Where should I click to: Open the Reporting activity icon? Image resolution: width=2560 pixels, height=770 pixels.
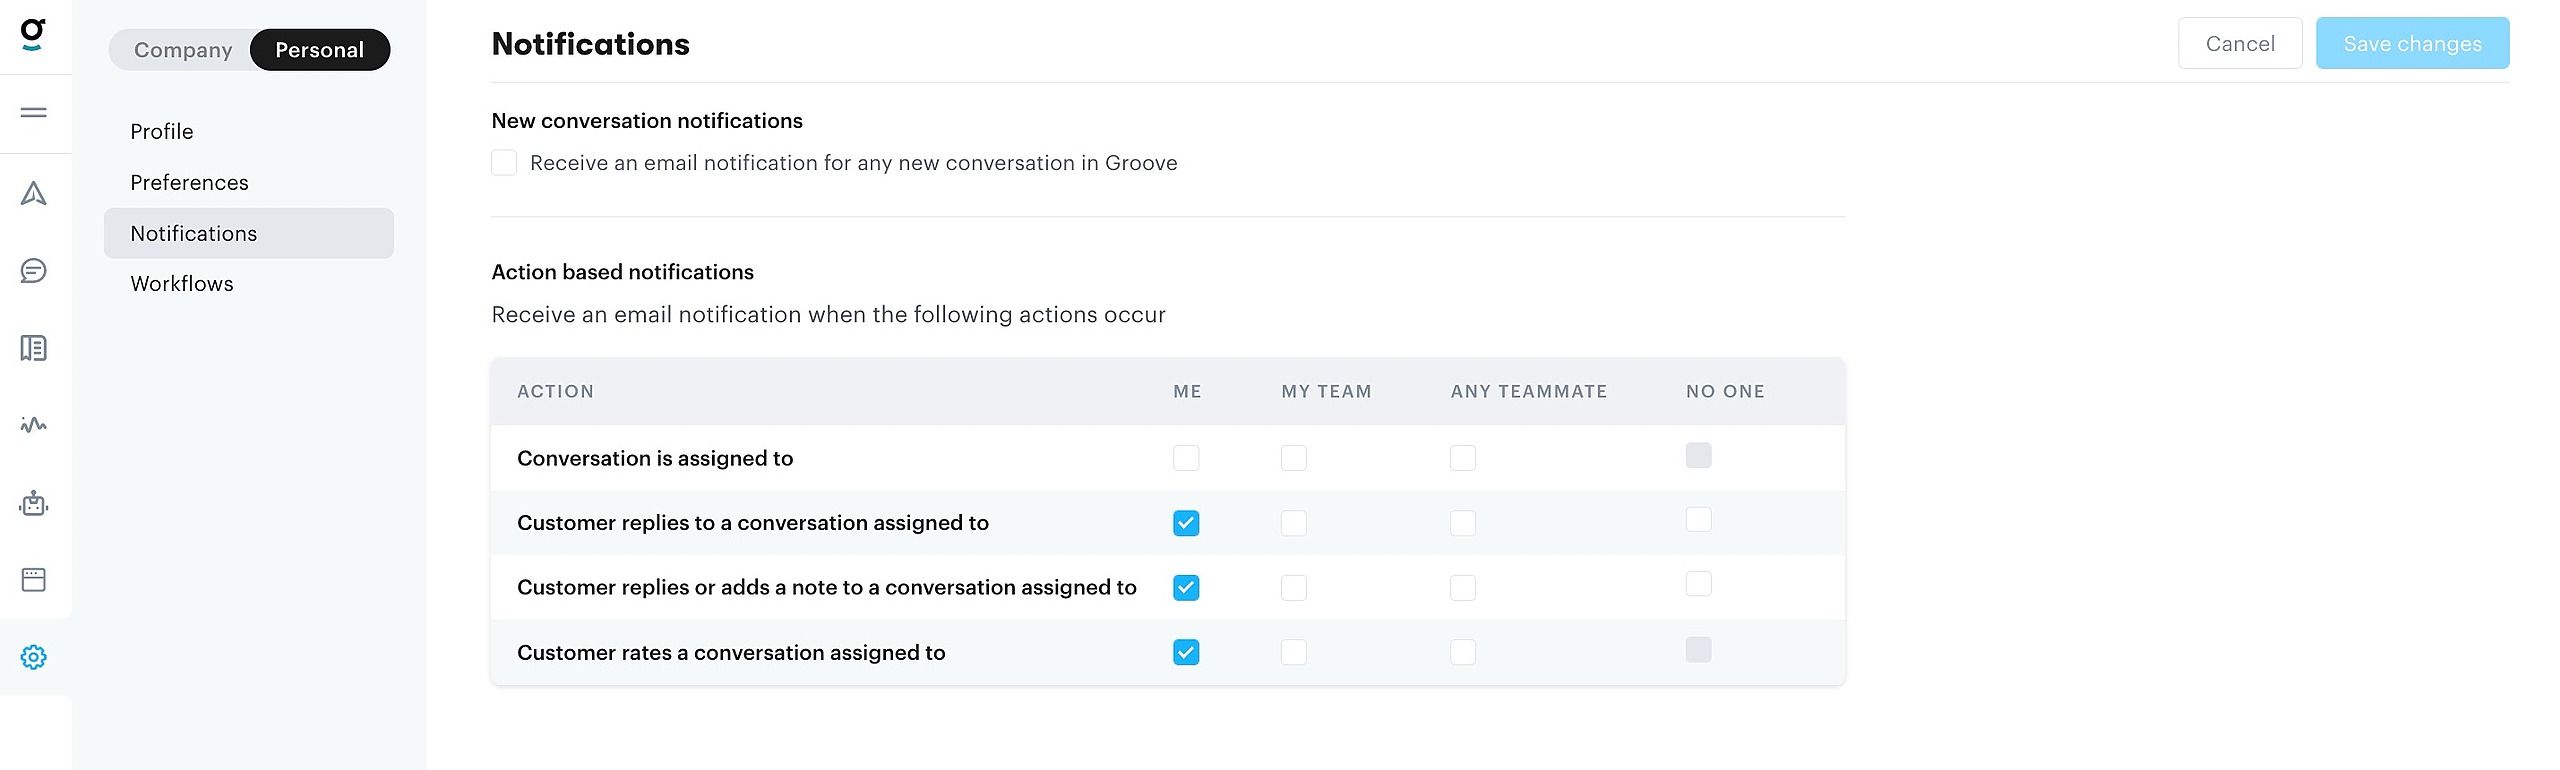point(33,425)
